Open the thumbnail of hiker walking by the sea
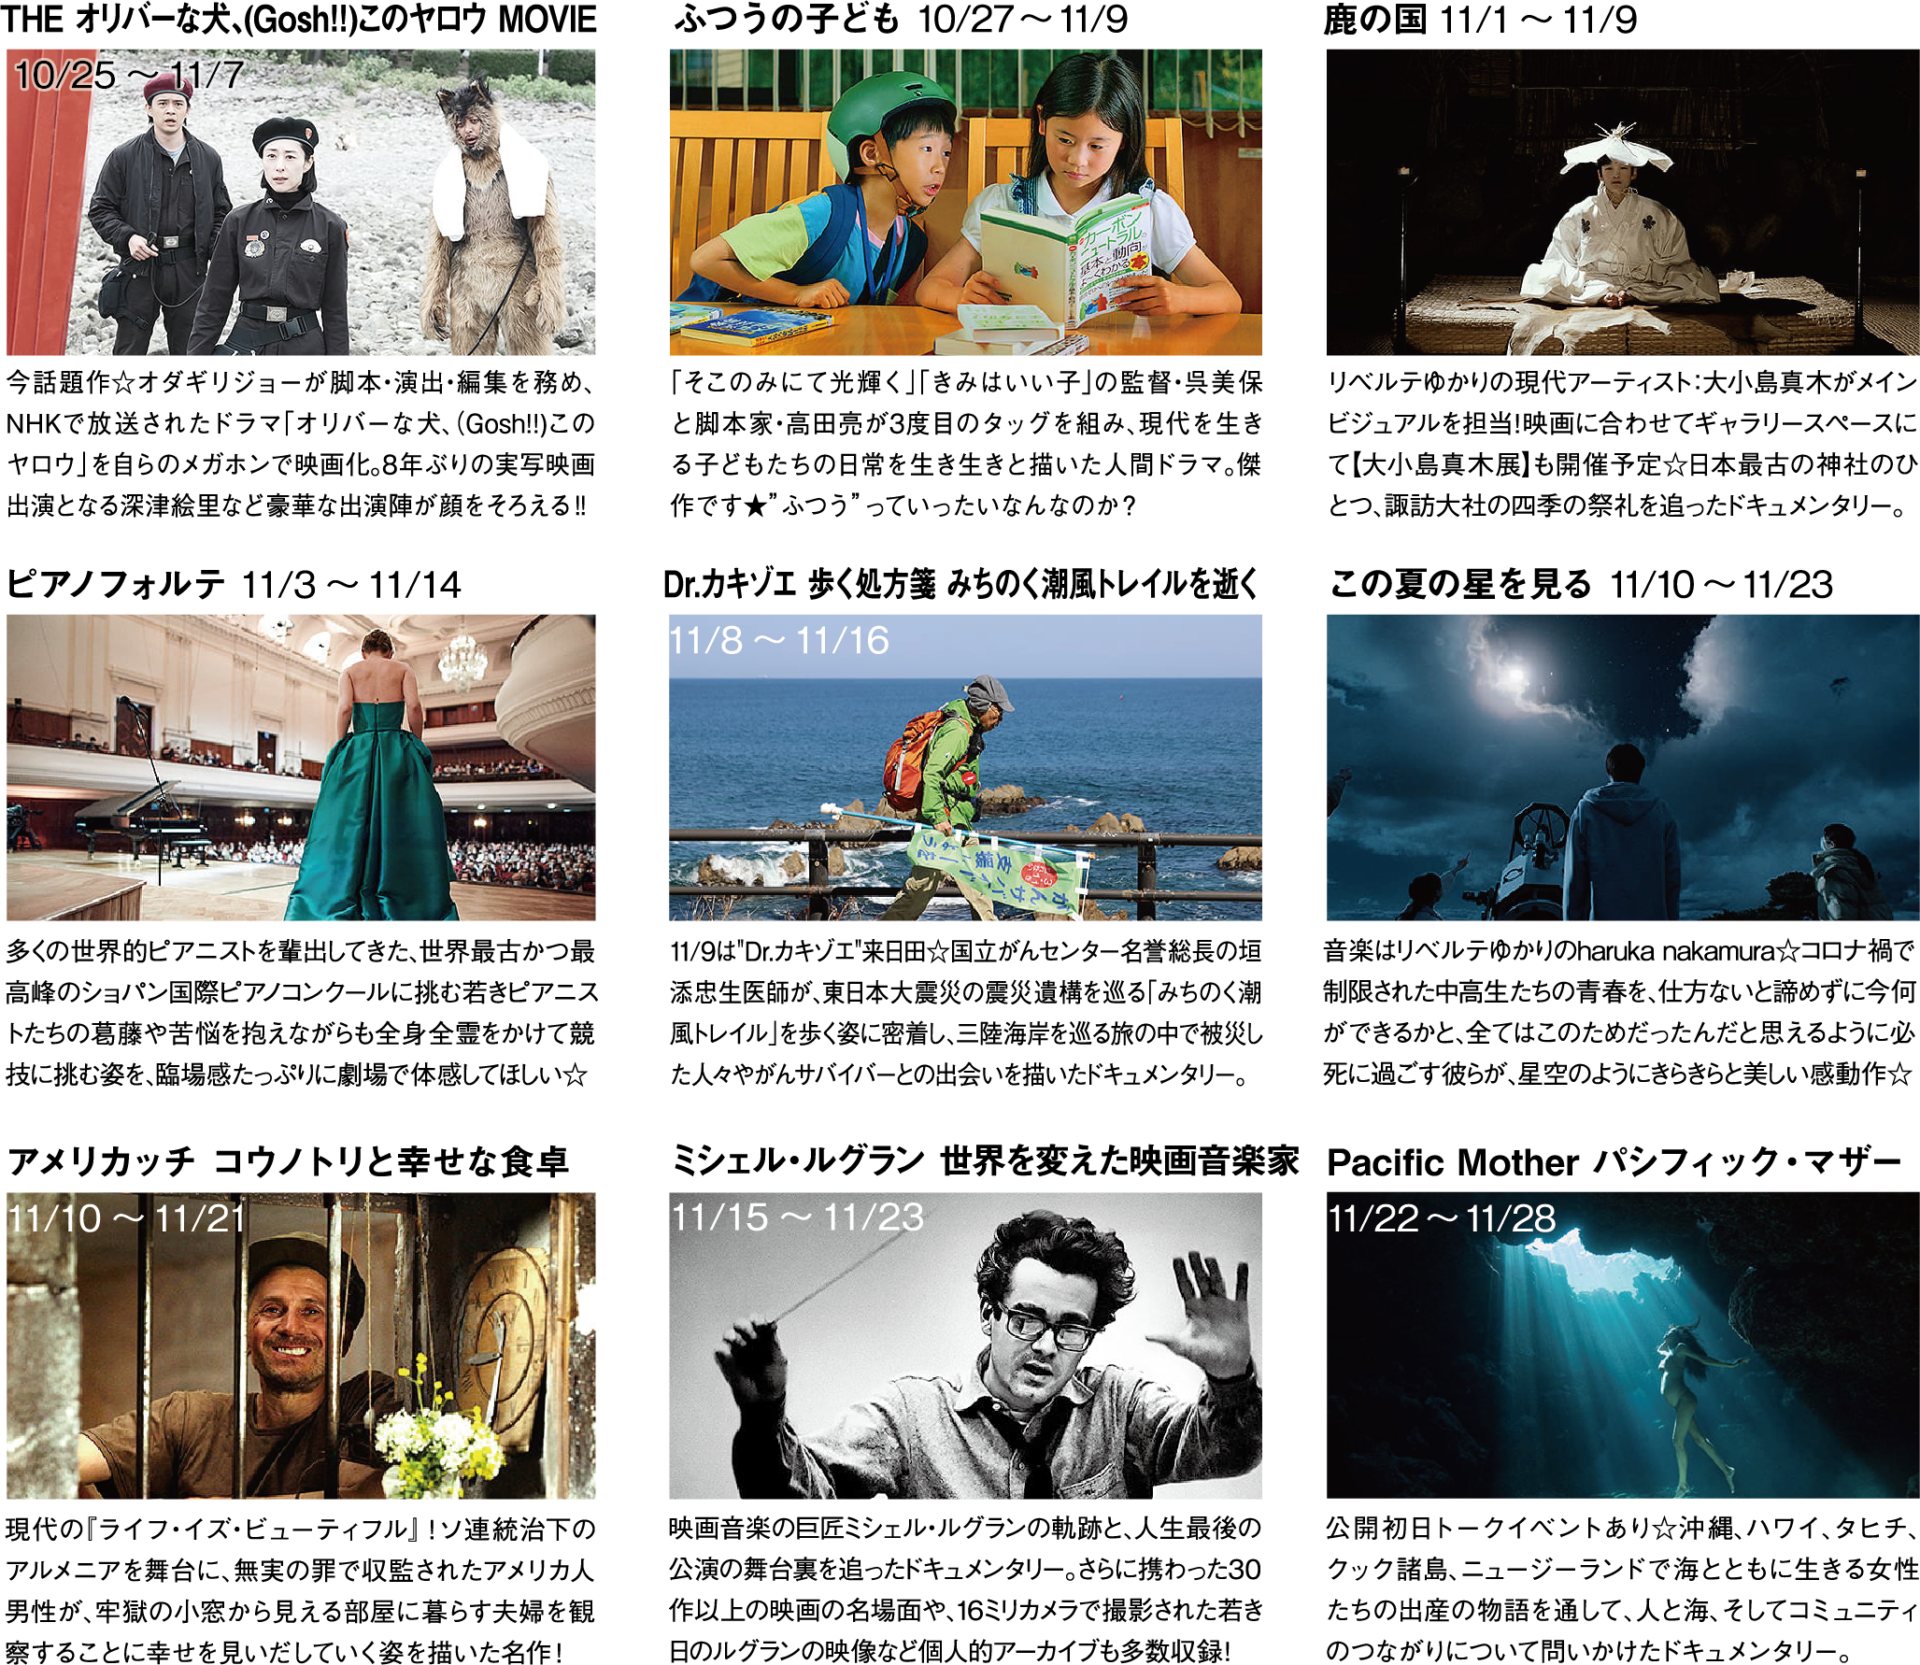The height and width of the screenshot is (1665, 1920). [965, 767]
